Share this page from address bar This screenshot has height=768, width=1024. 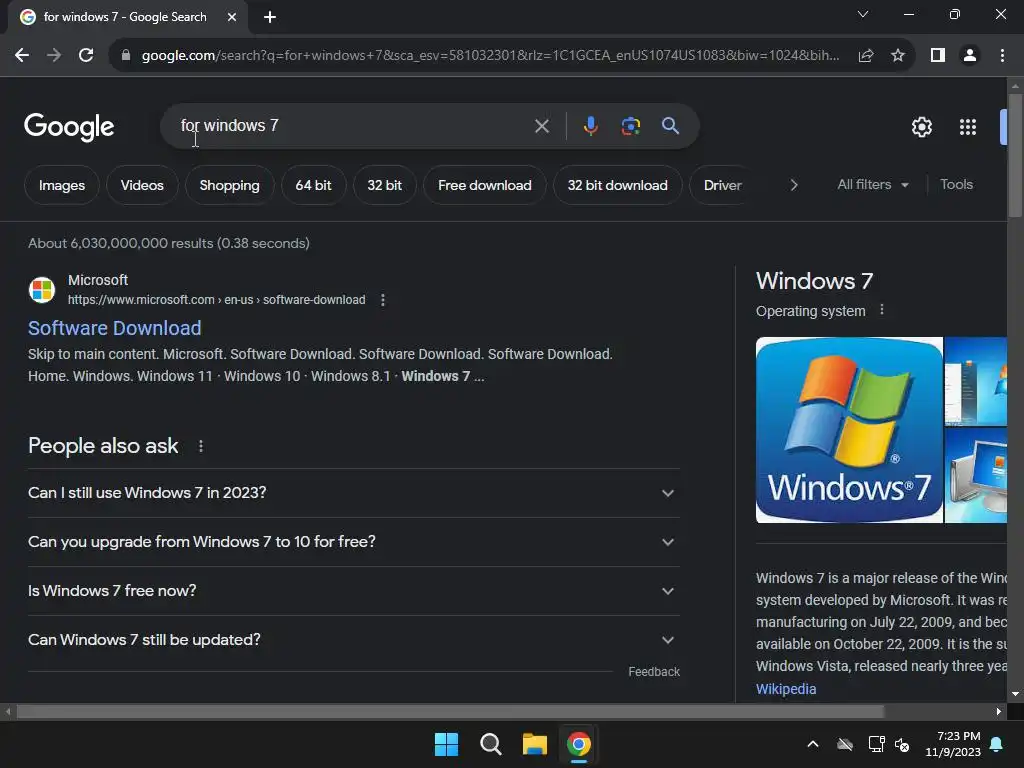click(x=866, y=56)
